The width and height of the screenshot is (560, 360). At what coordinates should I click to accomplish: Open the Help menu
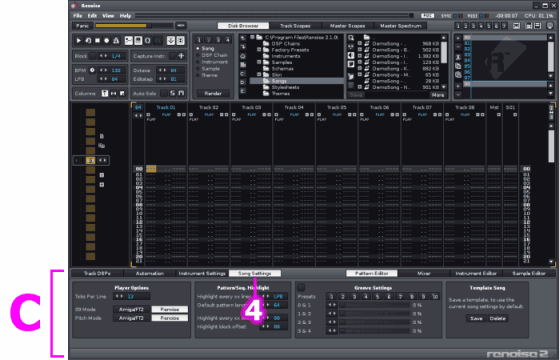[x=125, y=16]
